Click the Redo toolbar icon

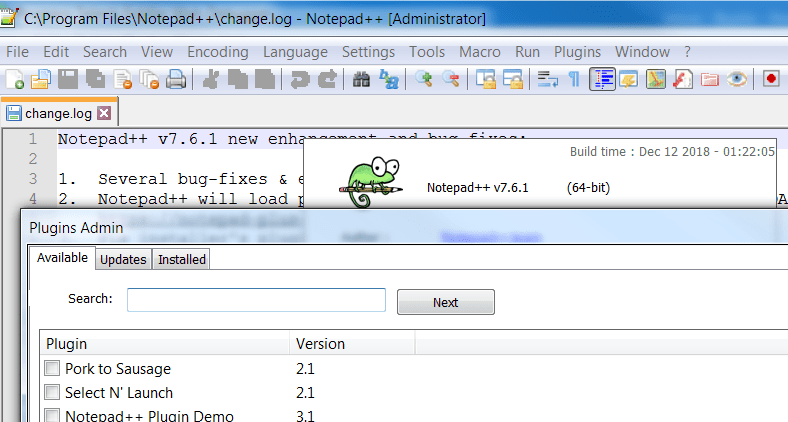pos(327,79)
